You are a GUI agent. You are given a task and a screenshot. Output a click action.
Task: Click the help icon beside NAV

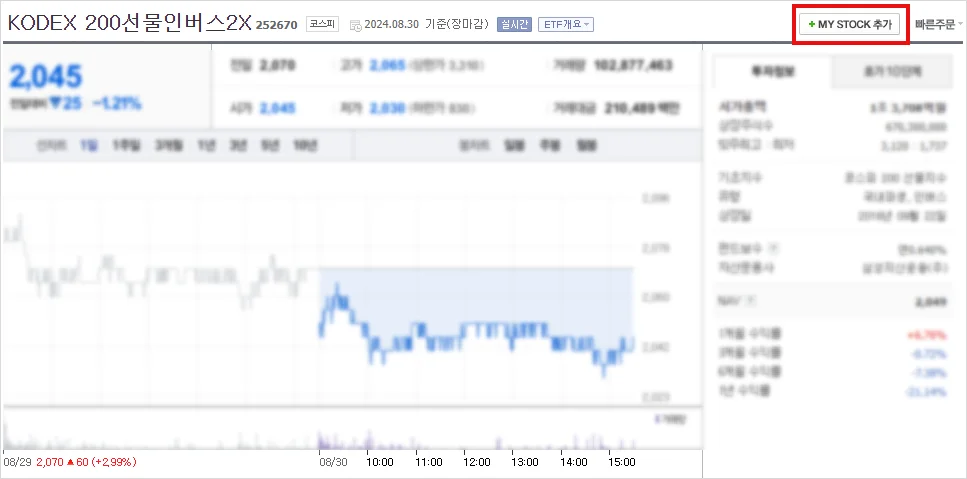750,301
